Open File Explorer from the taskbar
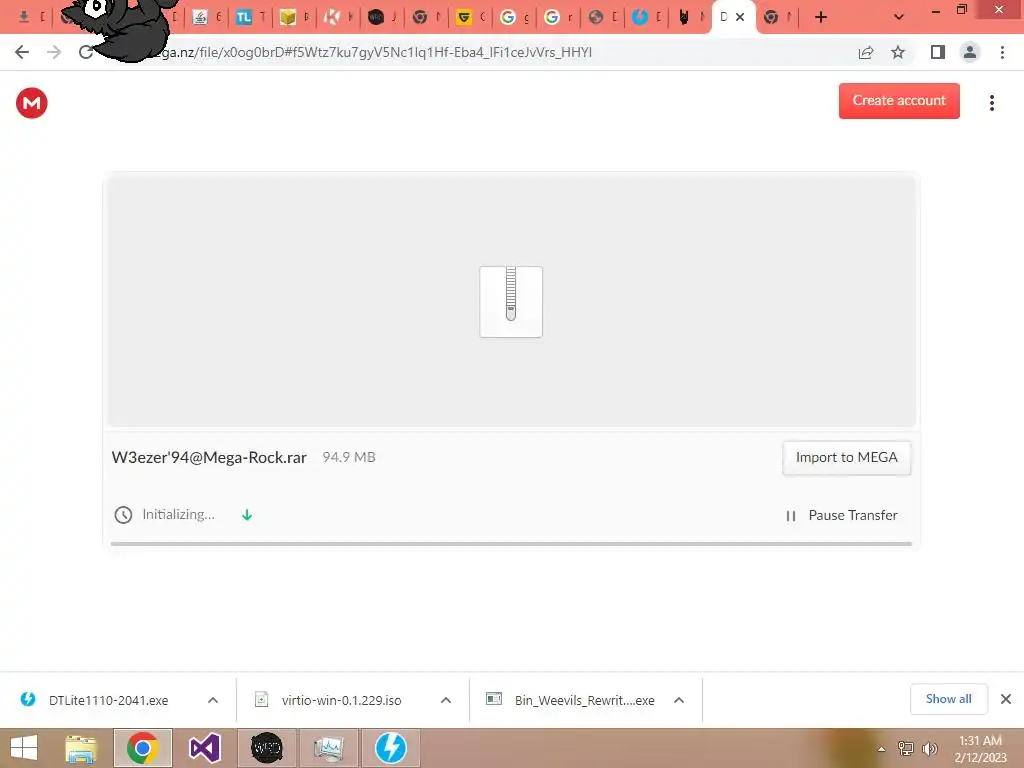This screenshot has height=768, width=1024. [x=81, y=748]
